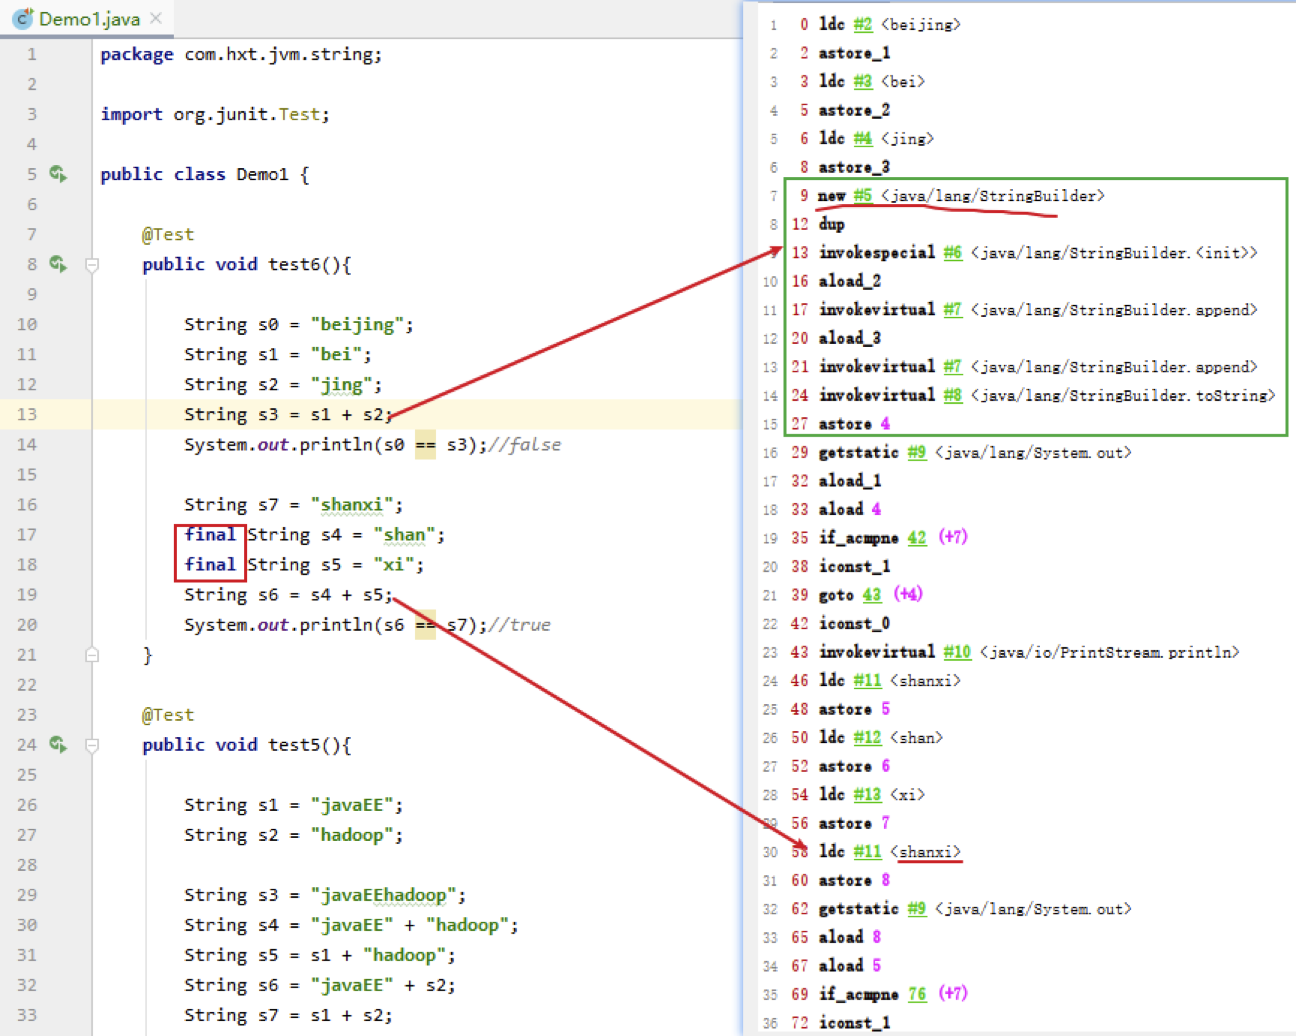
Task: Click the #10 PrintStream.println reference link
Action: [x=957, y=652]
